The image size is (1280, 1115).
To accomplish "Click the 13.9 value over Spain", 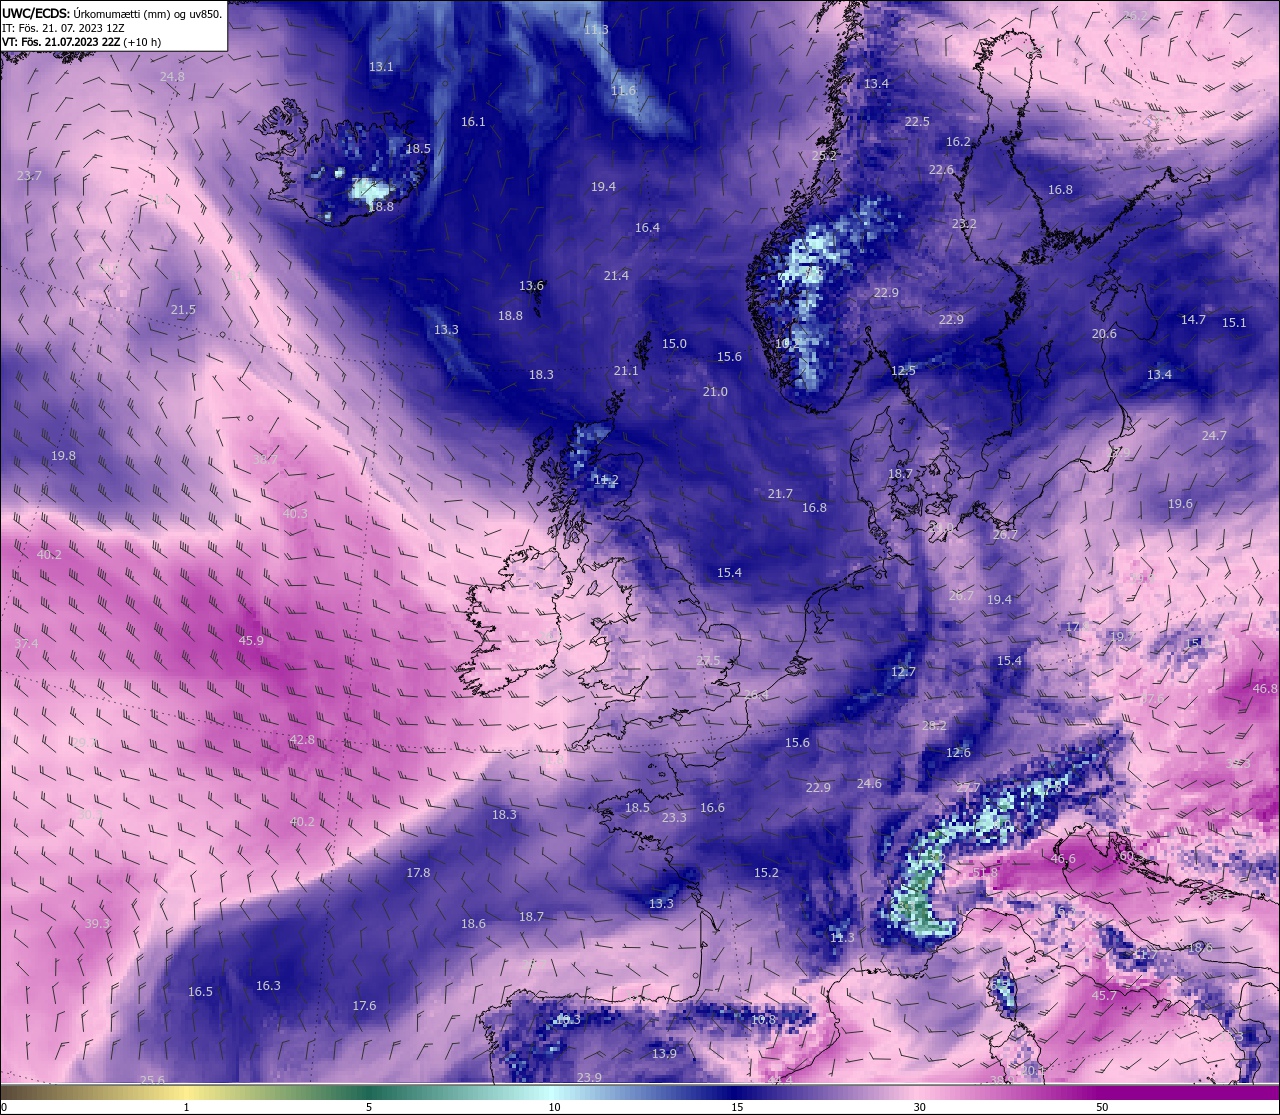I will 664,1054.
